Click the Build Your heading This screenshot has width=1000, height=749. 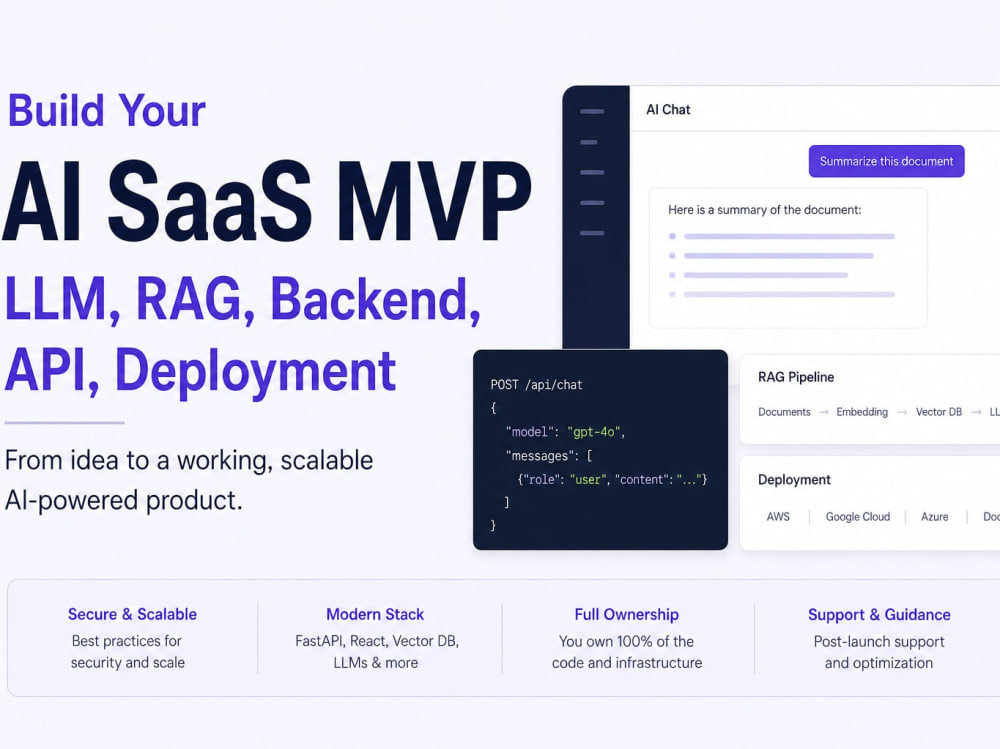click(x=107, y=110)
